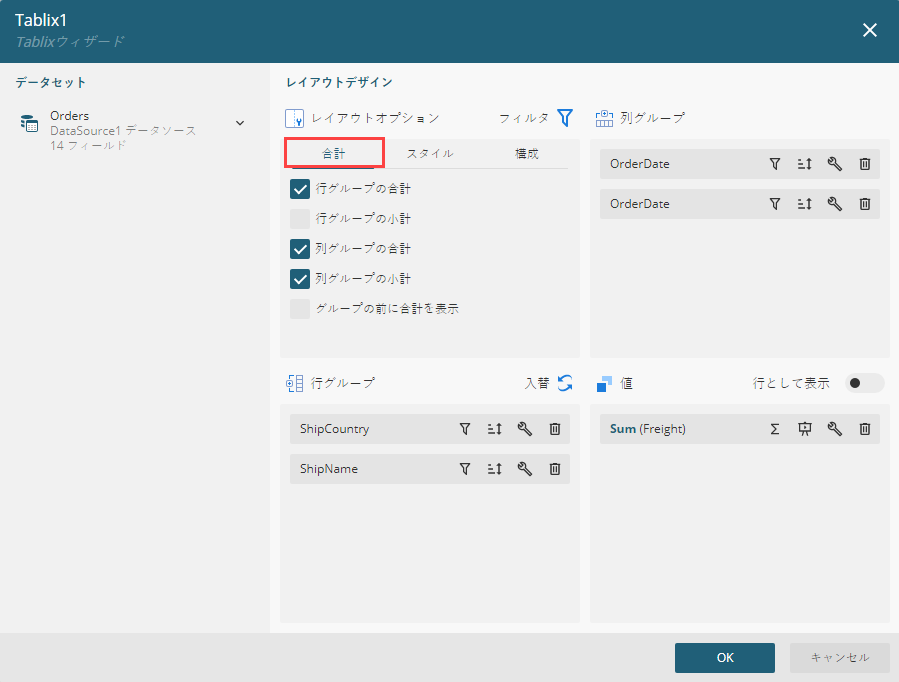Click the filter icon for ShipName
899x682 pixels.
coord(464,469)
